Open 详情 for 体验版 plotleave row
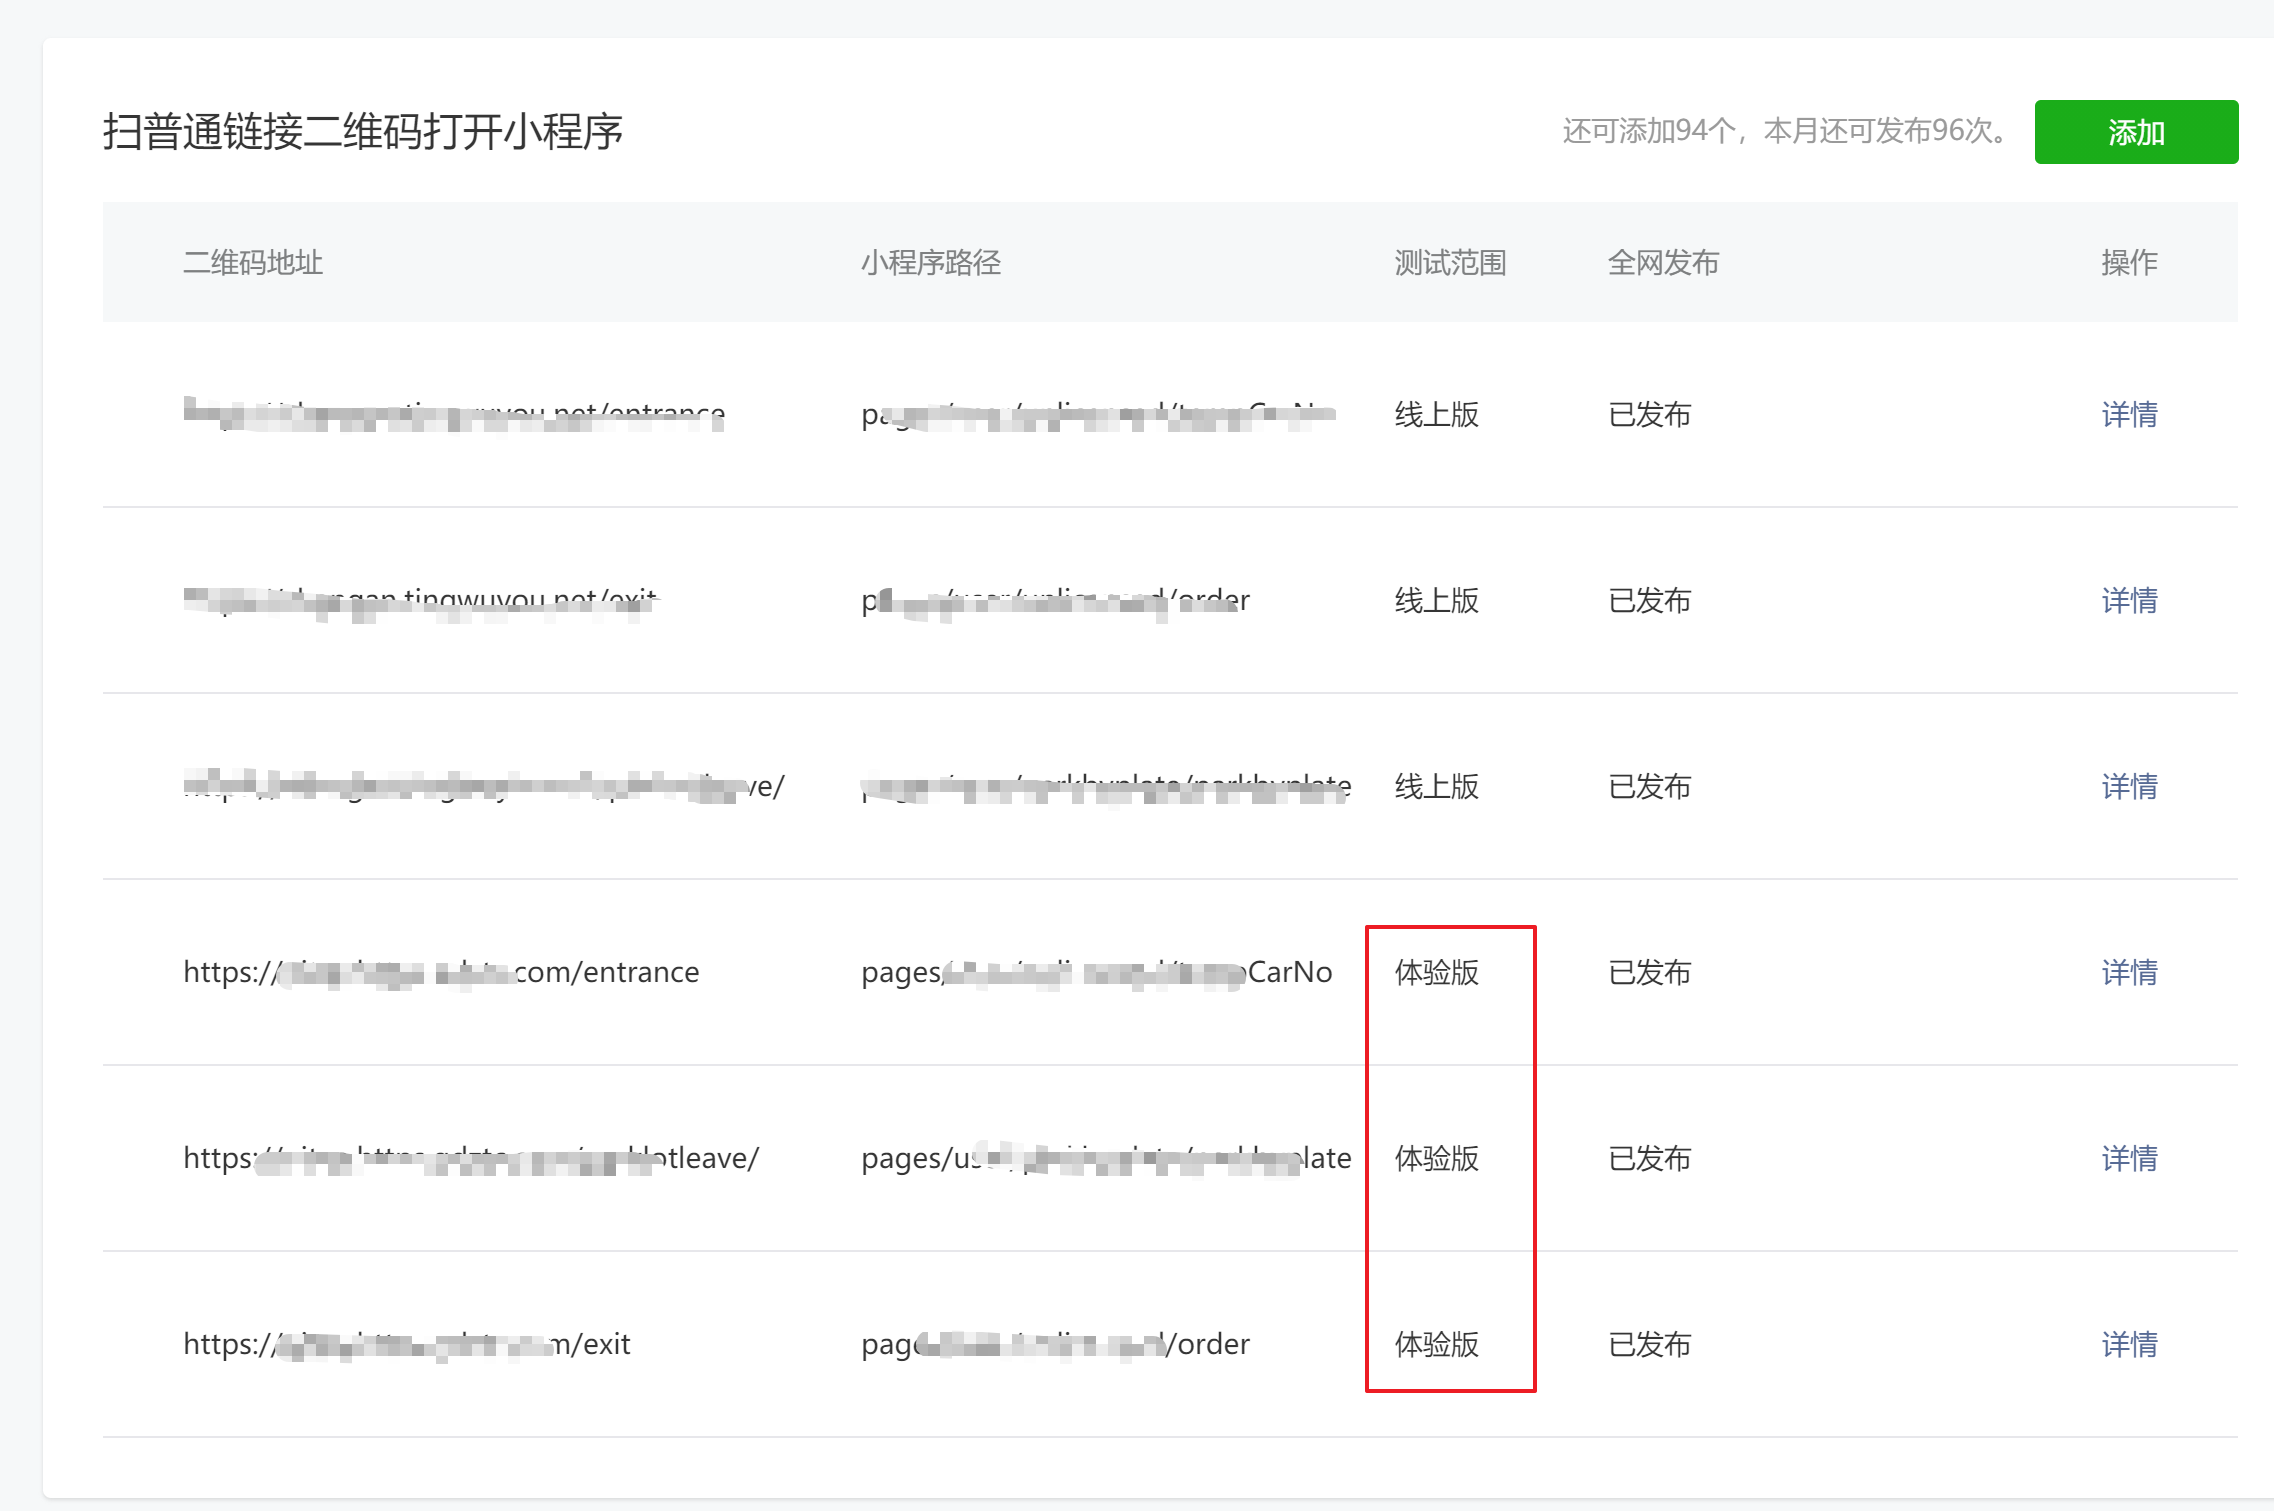The height and width of the screenshot is (1511, 2274). pos(2129,1158)
